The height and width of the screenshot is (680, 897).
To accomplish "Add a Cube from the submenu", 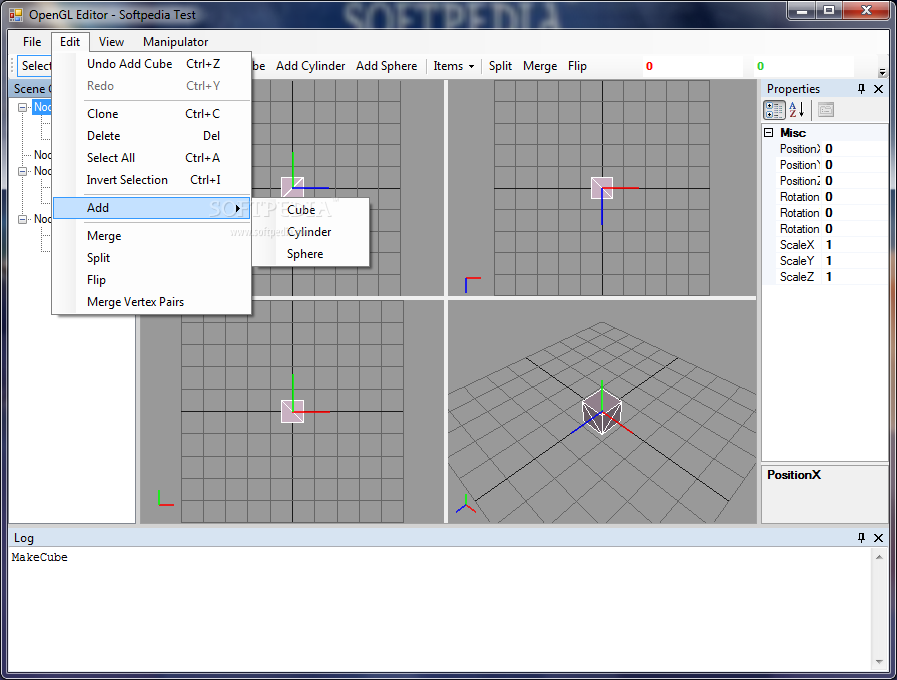I will click(311, 210).
